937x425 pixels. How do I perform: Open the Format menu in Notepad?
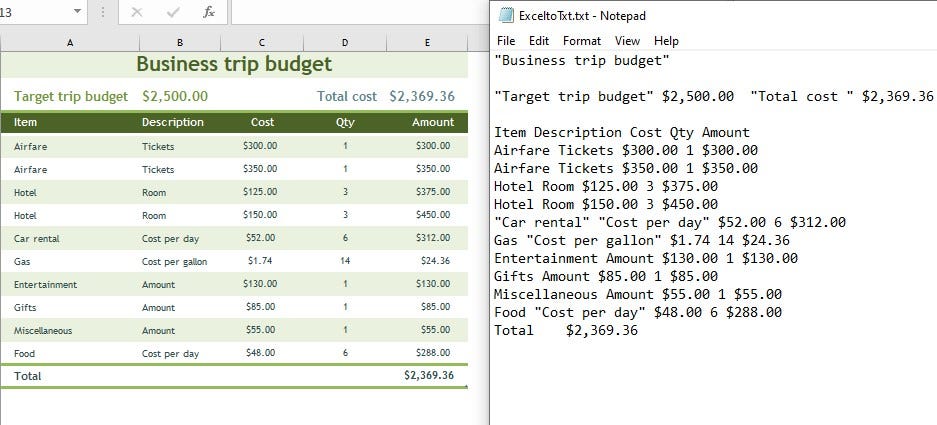point(581,41)
